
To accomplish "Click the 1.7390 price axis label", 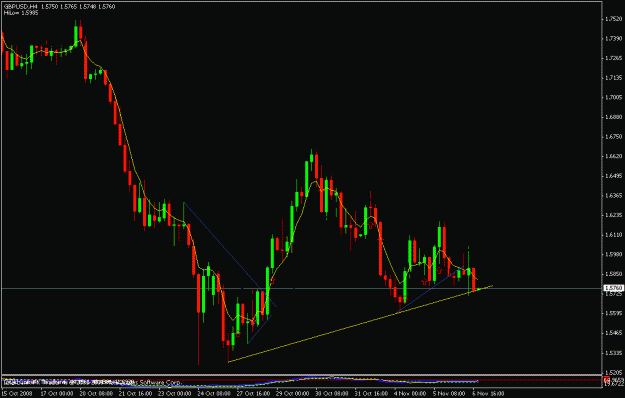I will [614, 38].
